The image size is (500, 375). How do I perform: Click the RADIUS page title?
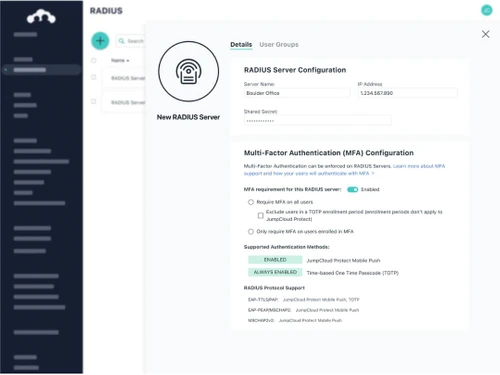[x=106, y=11]
